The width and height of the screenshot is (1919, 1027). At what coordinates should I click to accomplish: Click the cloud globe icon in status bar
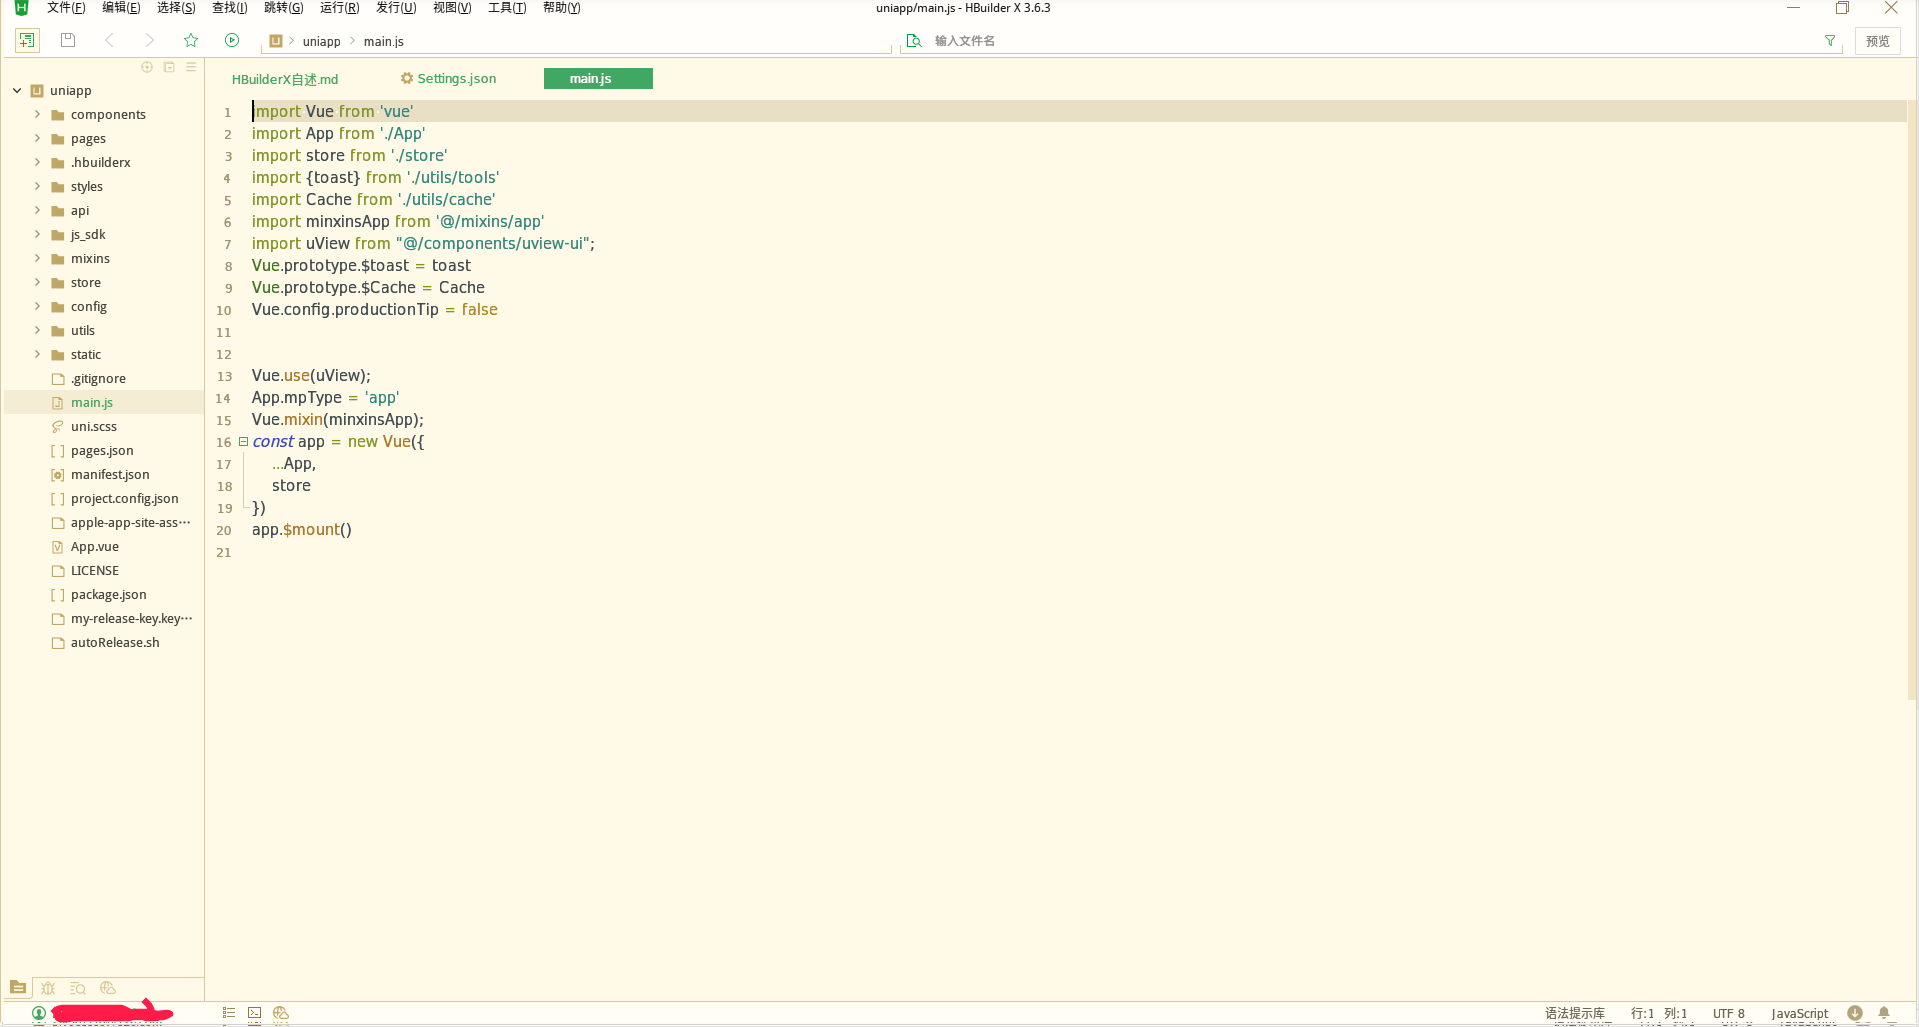281,1013
